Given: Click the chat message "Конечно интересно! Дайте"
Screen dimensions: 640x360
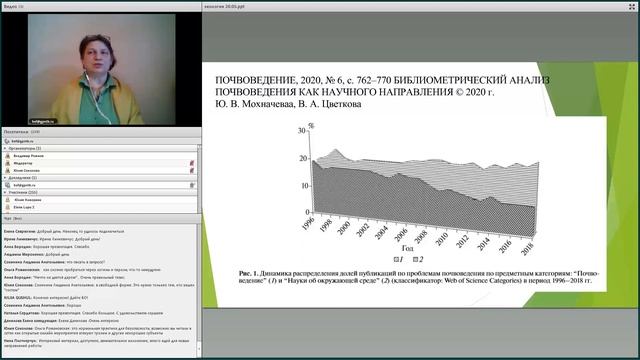Looking at the screenshot, I should click(x=45, y=298).
